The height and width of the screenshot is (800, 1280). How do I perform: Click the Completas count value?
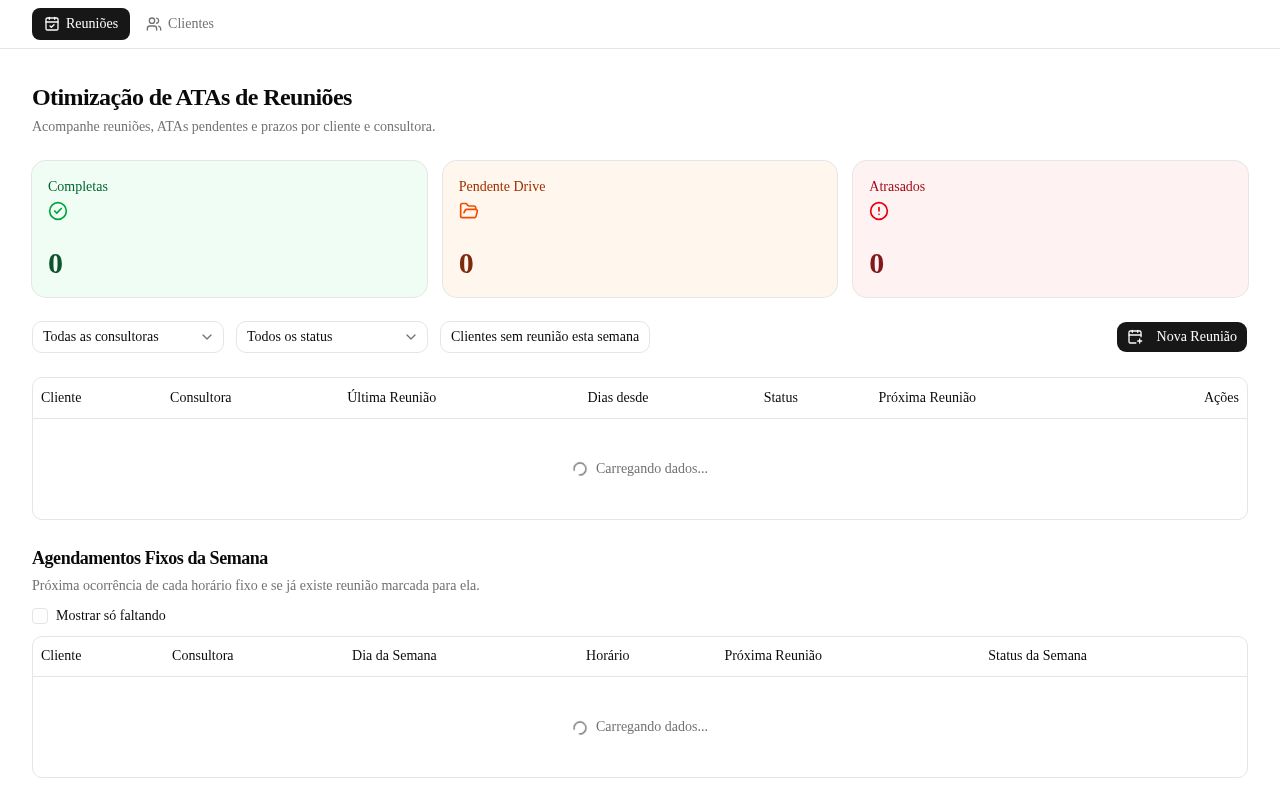coord(56,264)
